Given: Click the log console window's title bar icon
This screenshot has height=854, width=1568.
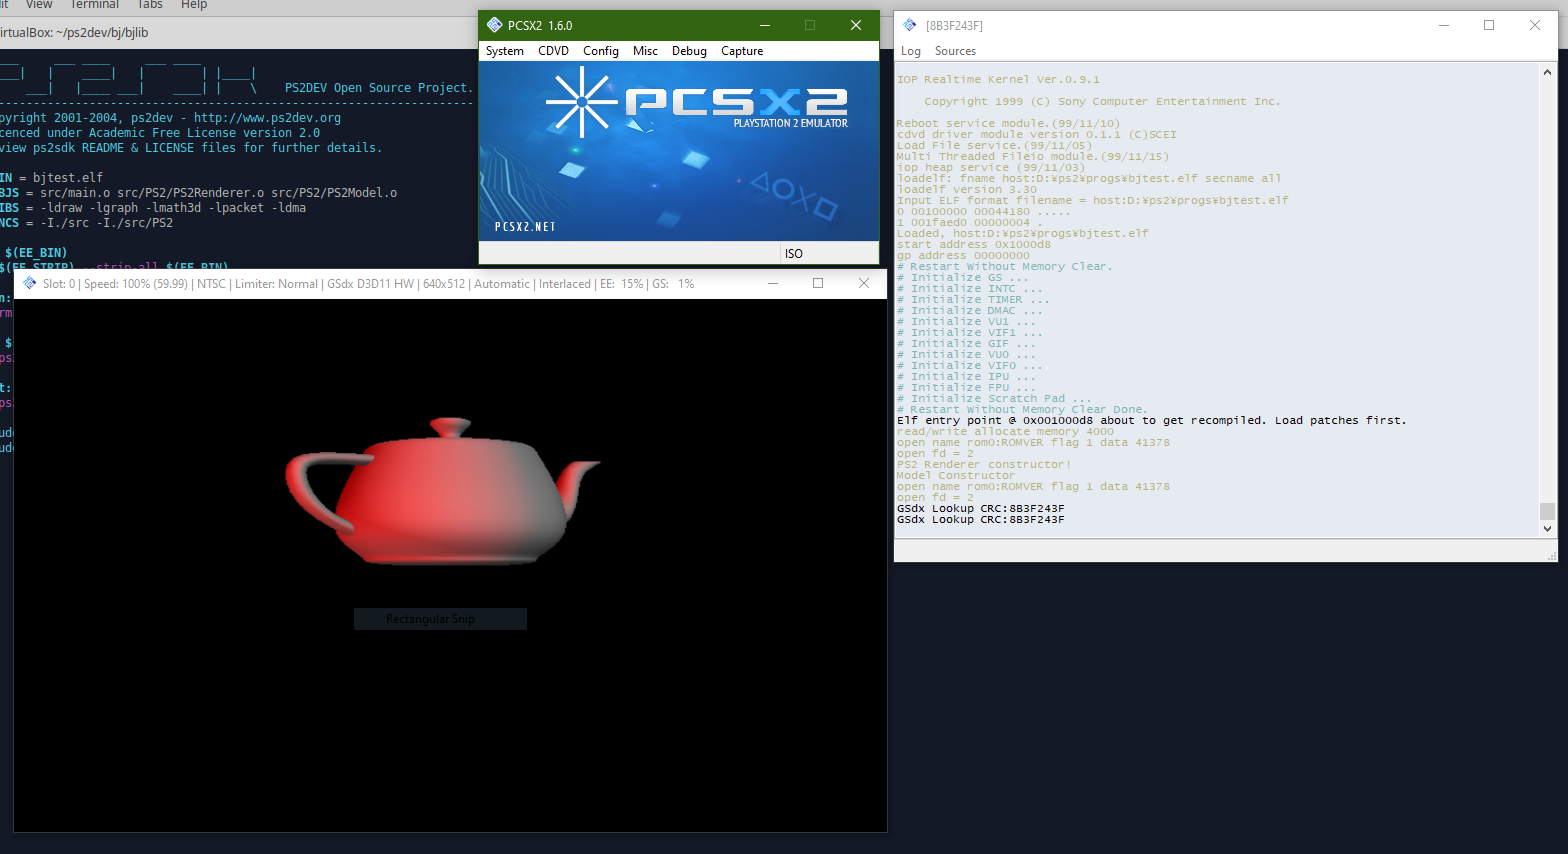Looking at the screenshot, I should point(909,25).
